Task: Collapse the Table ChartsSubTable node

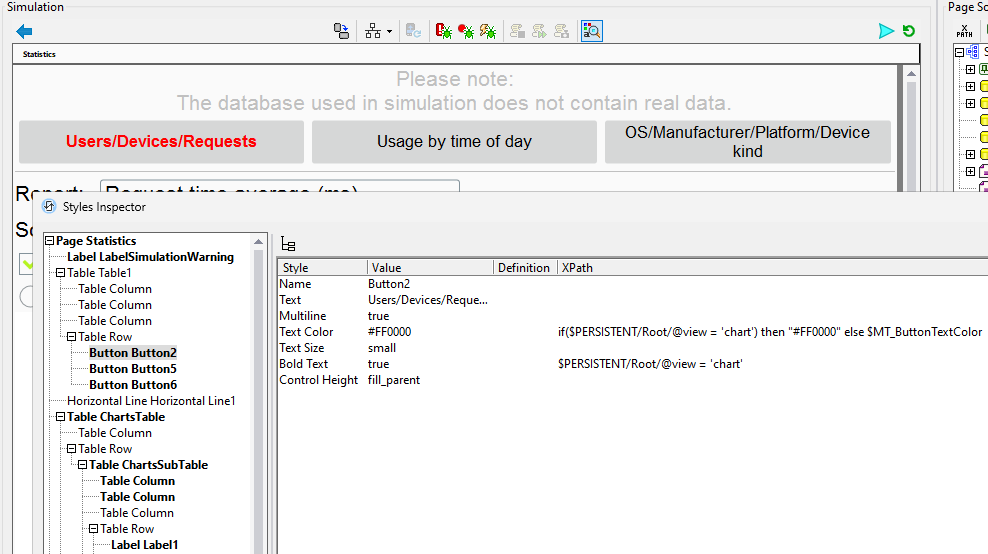Action: click(83, 465)
